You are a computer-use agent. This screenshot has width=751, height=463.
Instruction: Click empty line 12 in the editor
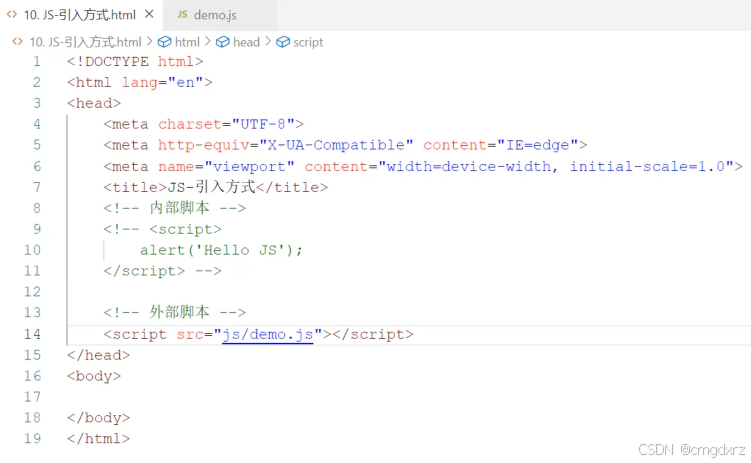pyautogui.click(x=407, y=292)
